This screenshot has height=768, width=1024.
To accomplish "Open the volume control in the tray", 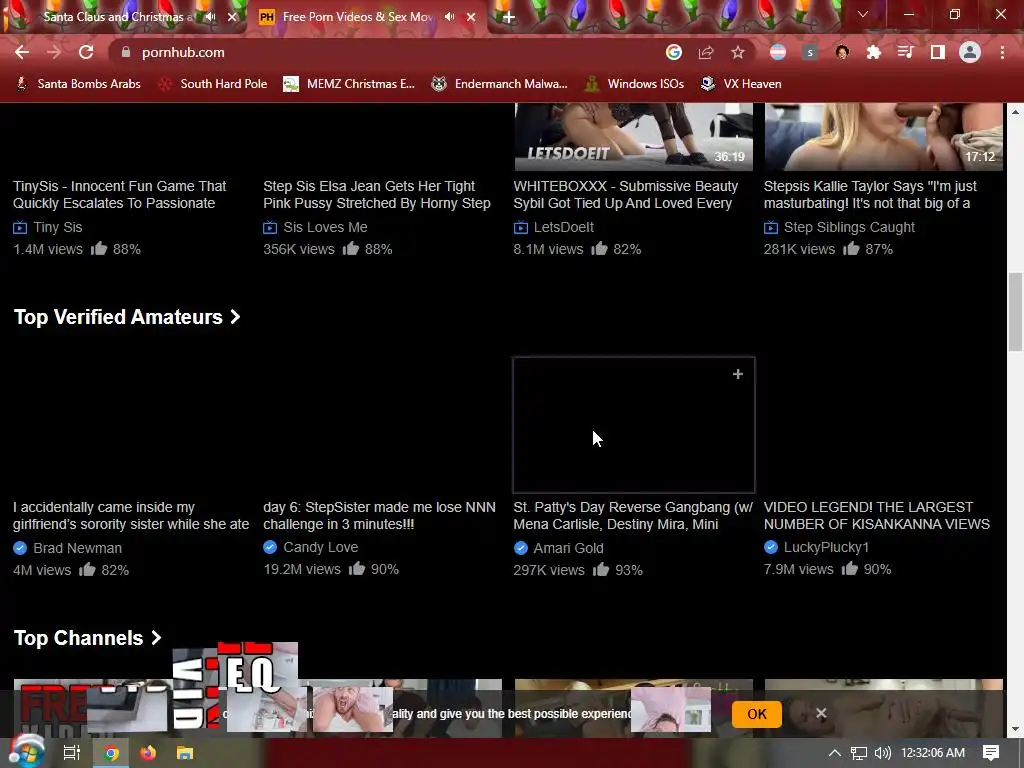I will click(882, 753).
